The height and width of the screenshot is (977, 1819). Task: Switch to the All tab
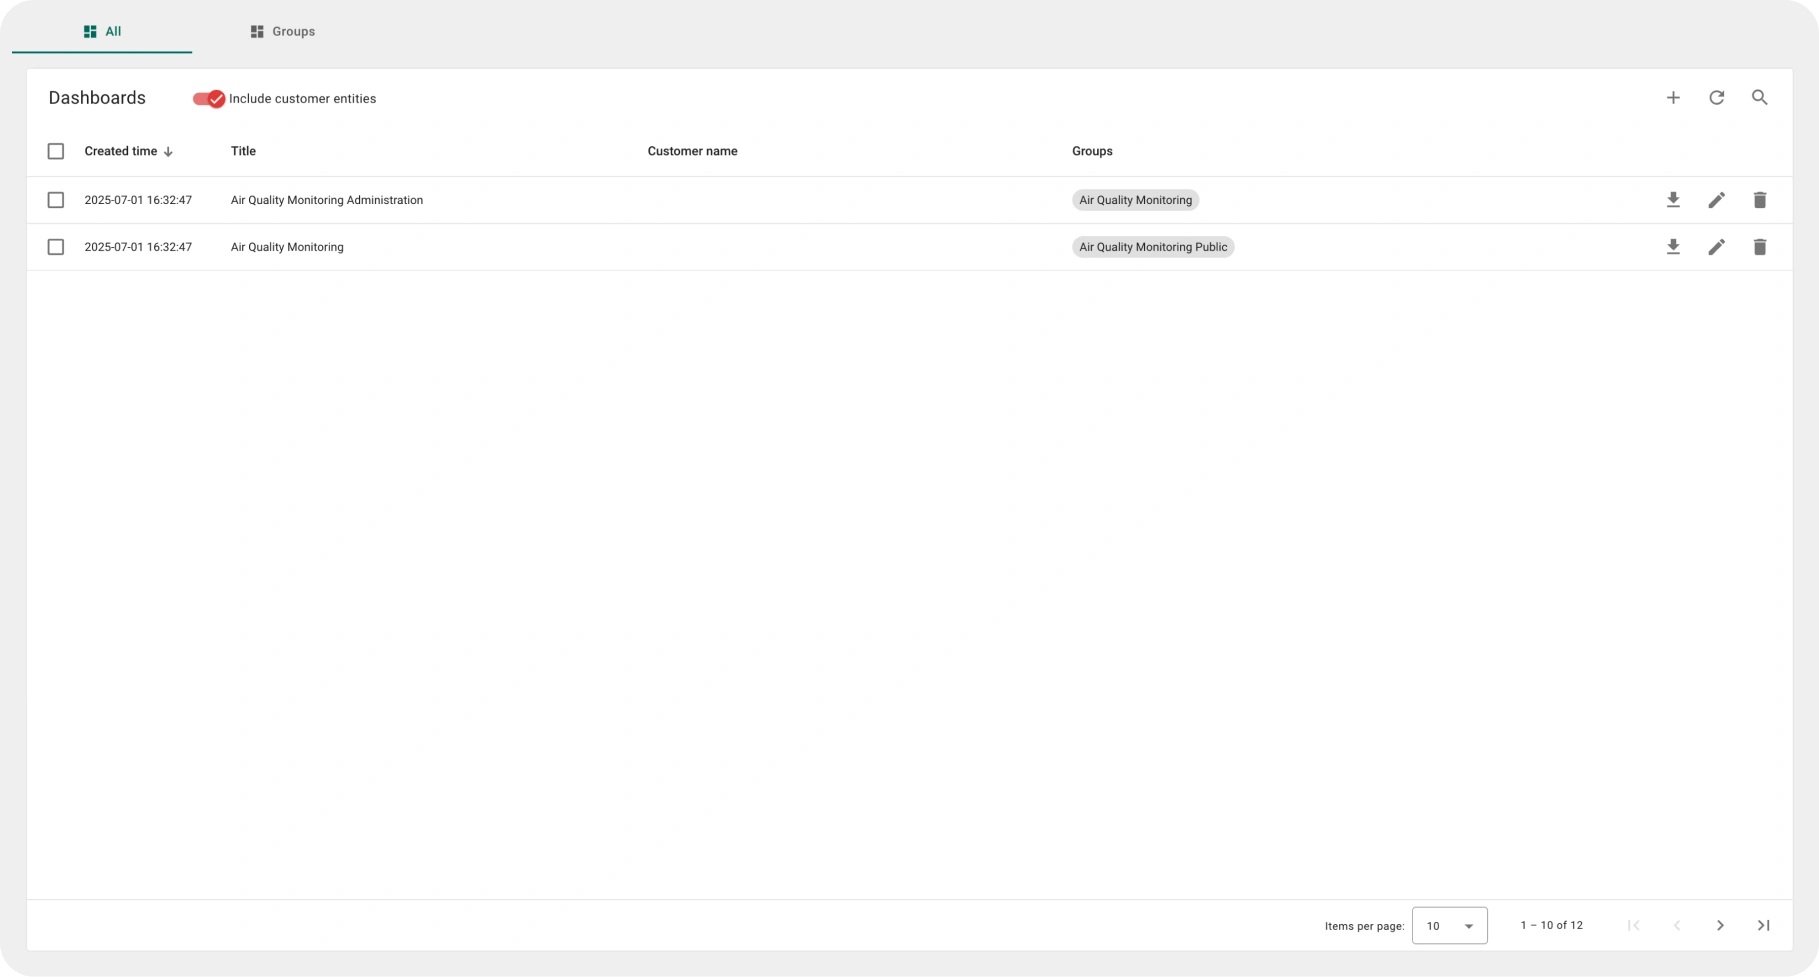[x=102, y=32]
